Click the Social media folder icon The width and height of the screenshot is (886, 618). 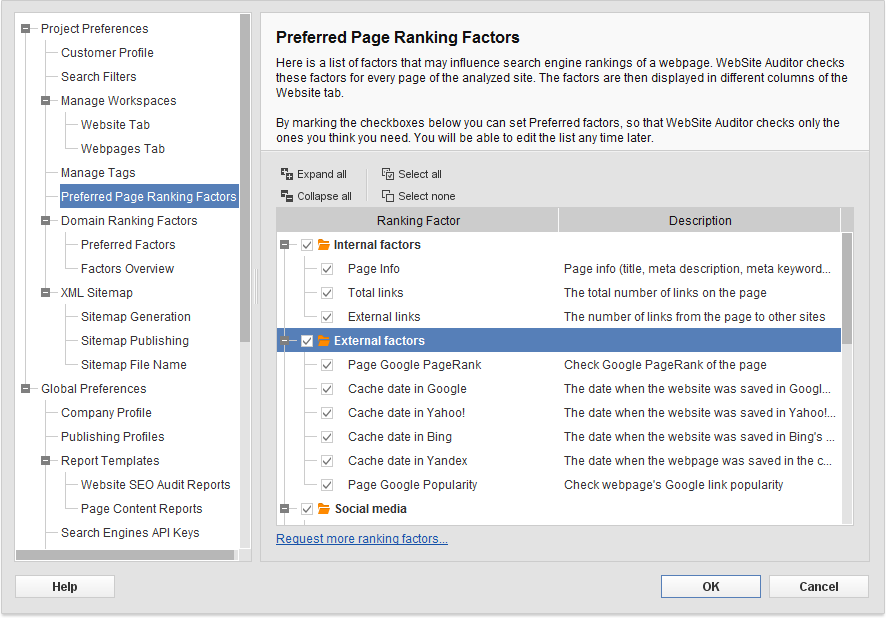pos(324,509)
